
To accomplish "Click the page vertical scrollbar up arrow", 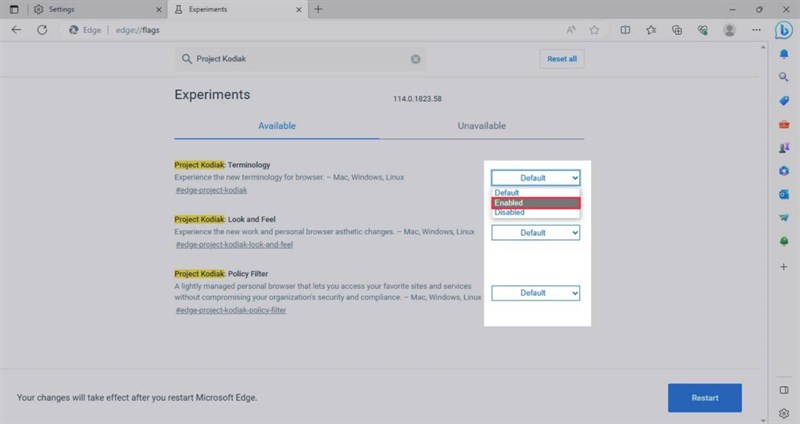I will click(x=763, y=47).
